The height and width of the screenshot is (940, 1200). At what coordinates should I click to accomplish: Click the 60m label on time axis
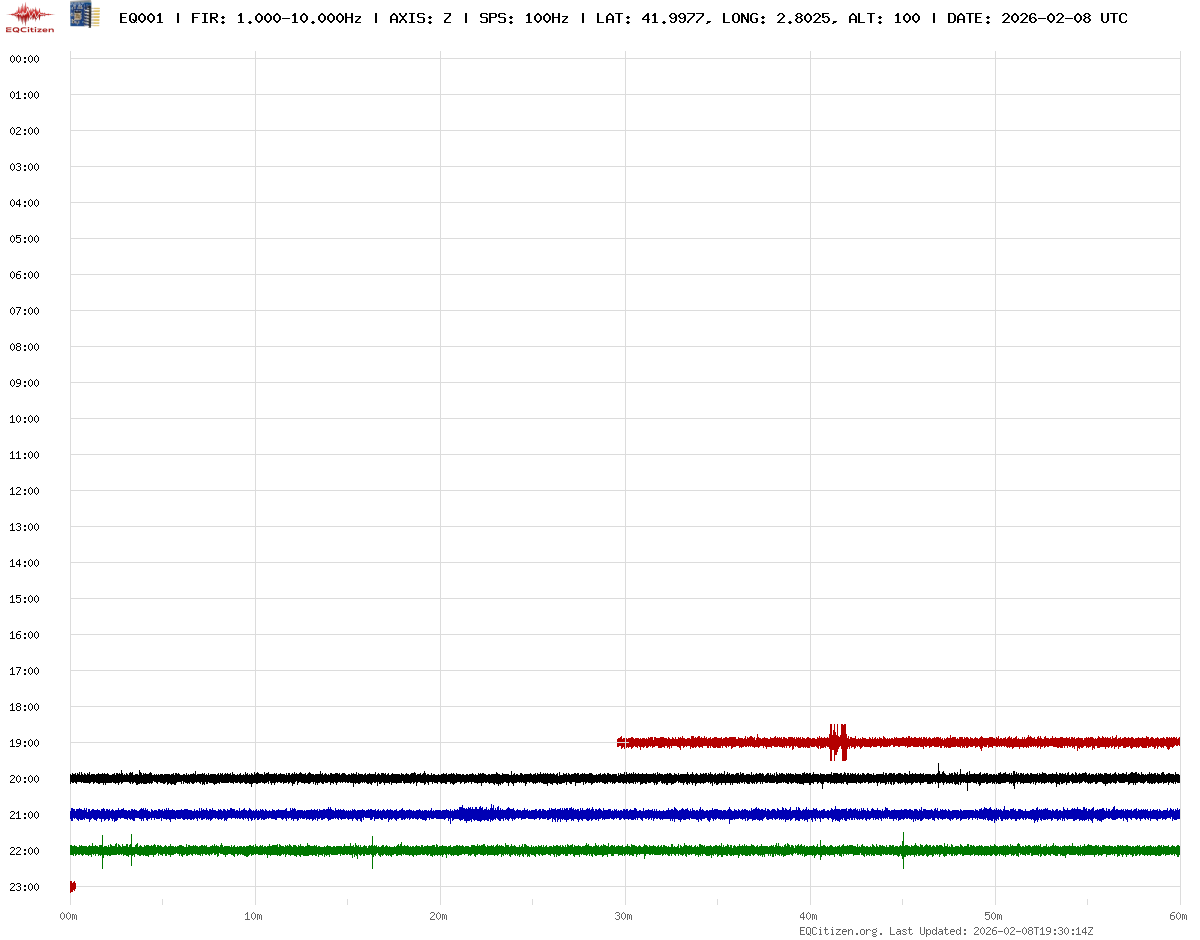[1178, 916]
